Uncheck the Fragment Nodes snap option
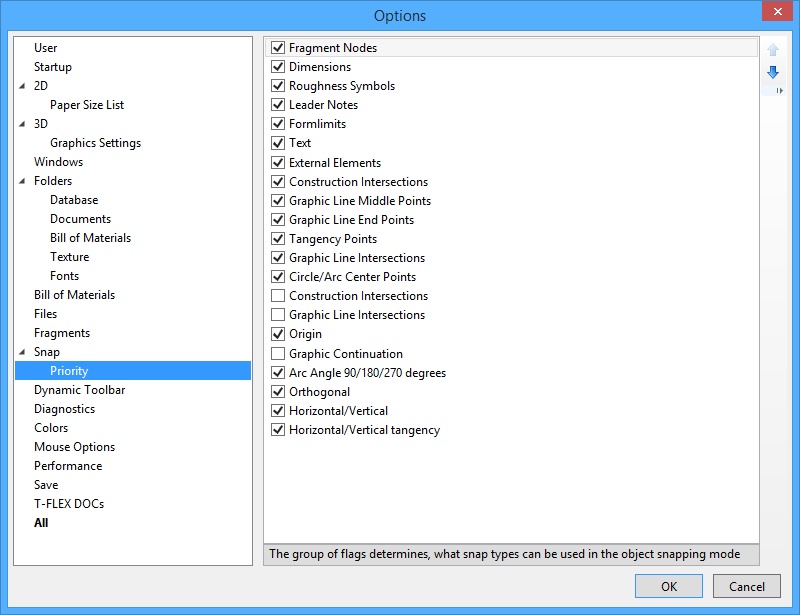Screen dimensions: 800x615 (x=279, y=47)
